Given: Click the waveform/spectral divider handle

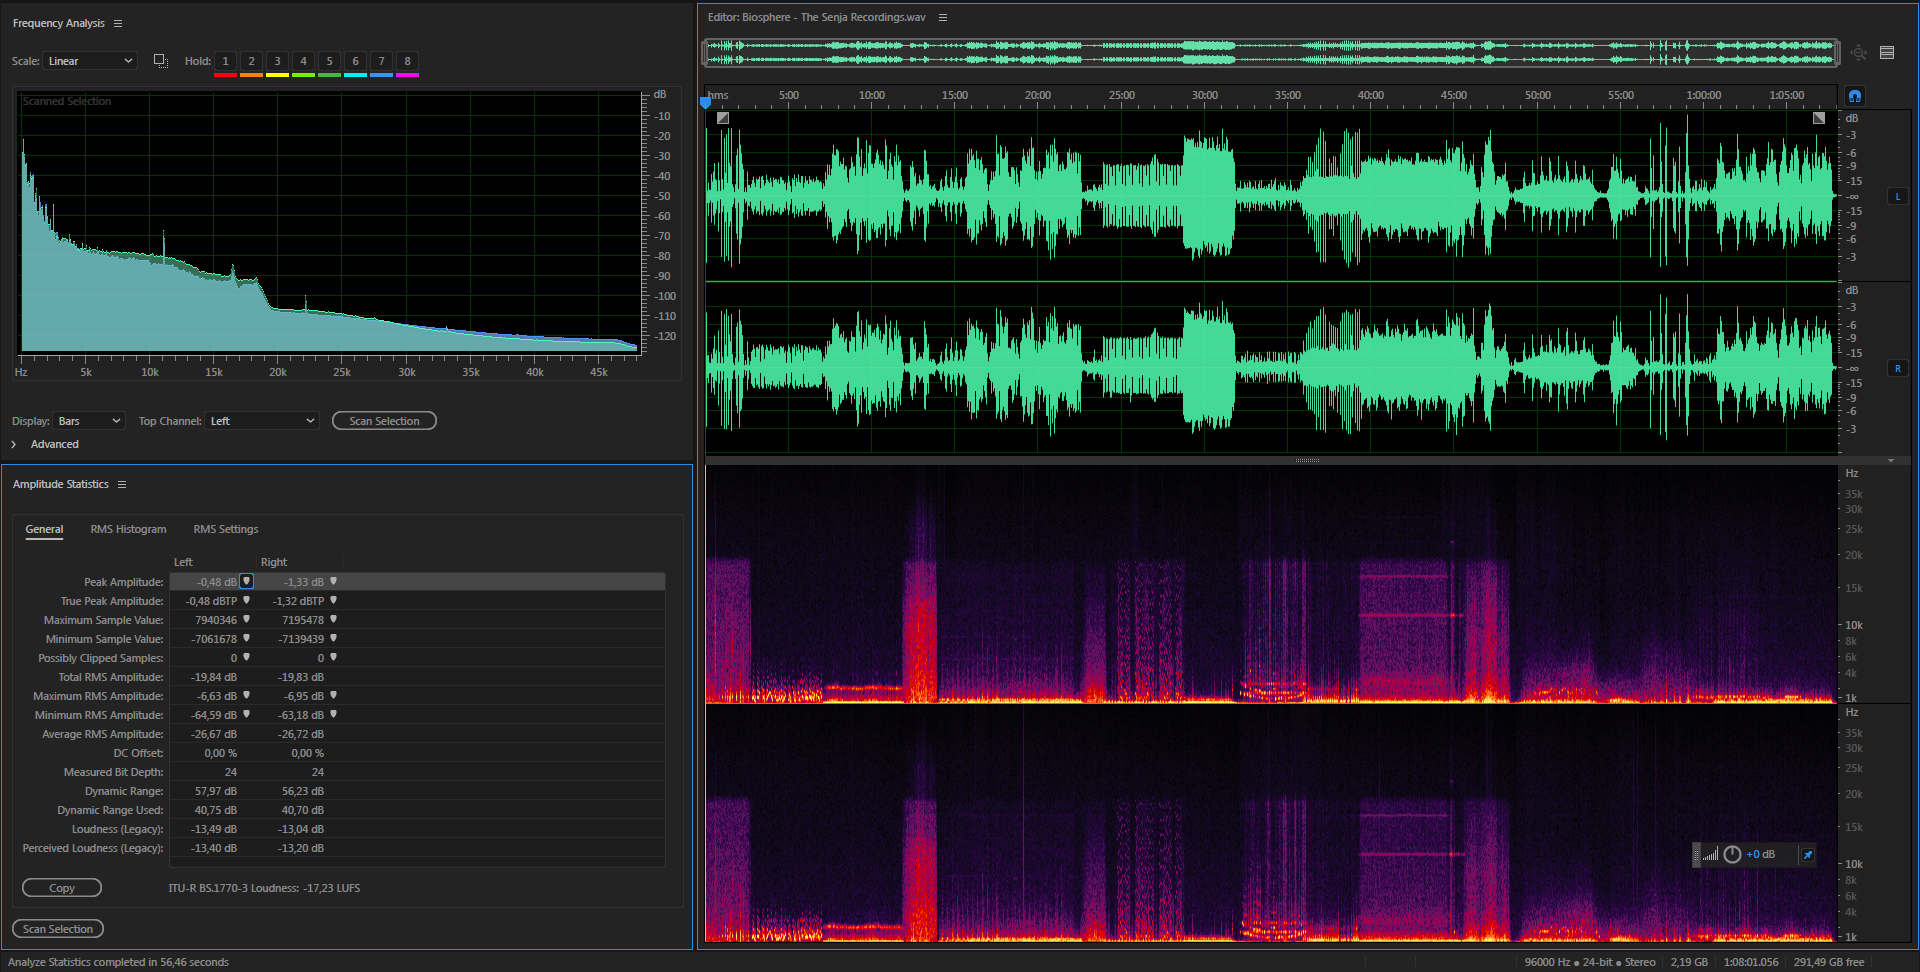Looking at the screenshot, I should [x=1307, y=461].
